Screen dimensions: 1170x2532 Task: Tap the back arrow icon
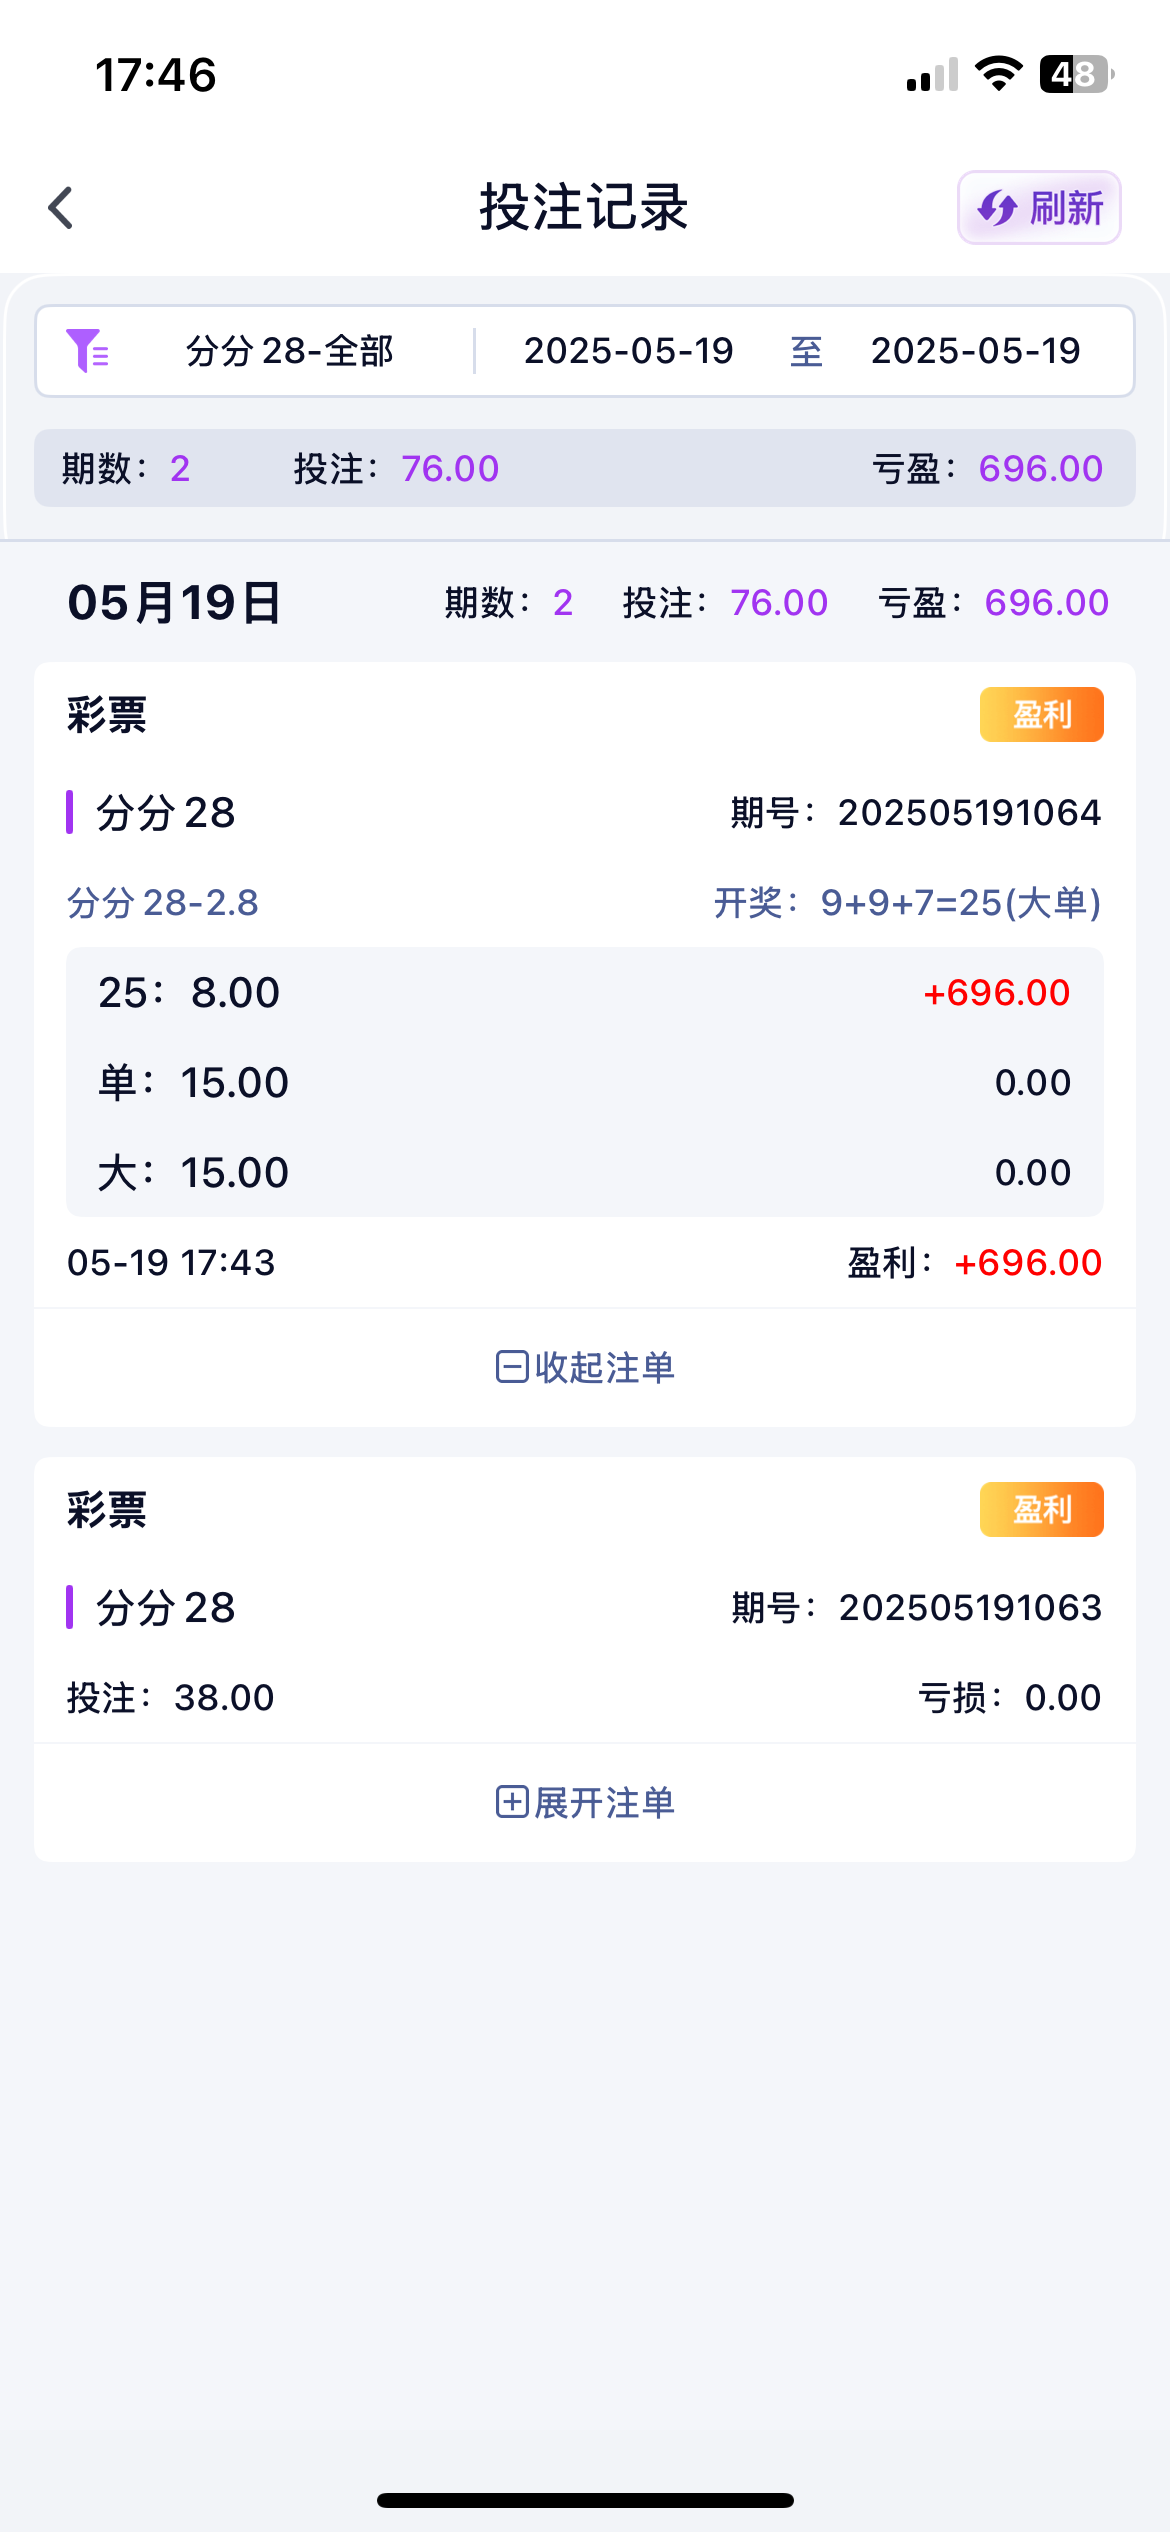(x=61, y=208)
